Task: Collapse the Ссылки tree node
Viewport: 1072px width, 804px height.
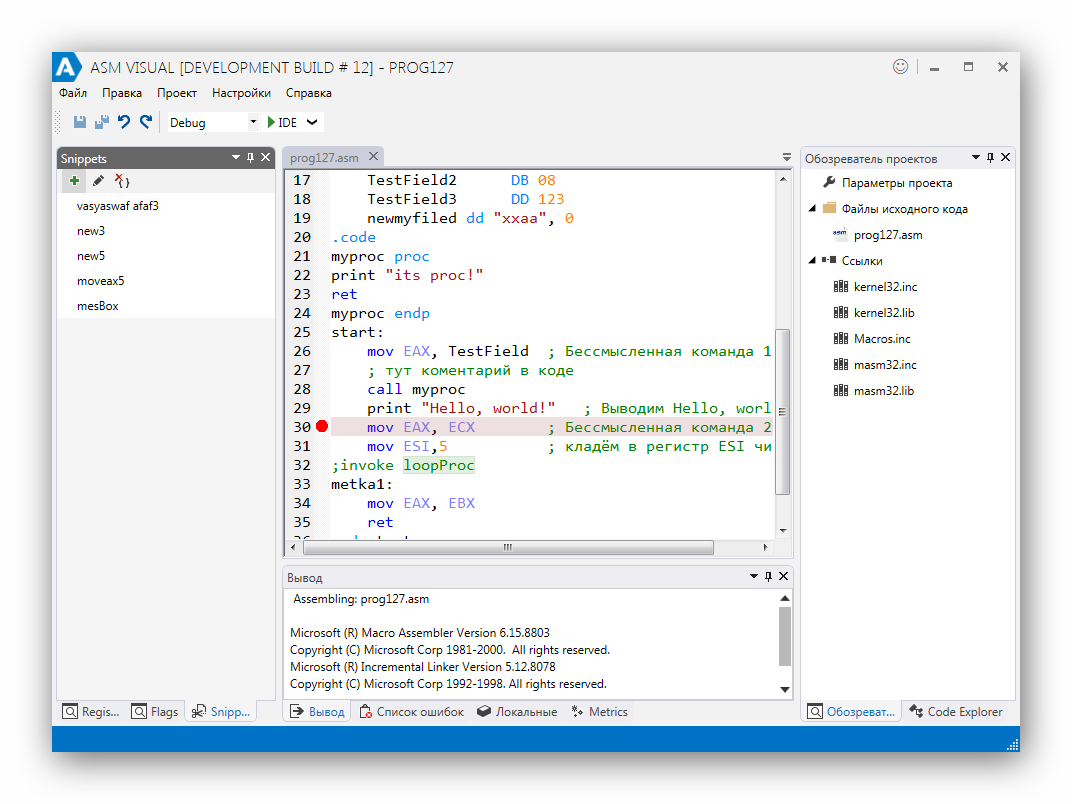Action: coord(812,261)
